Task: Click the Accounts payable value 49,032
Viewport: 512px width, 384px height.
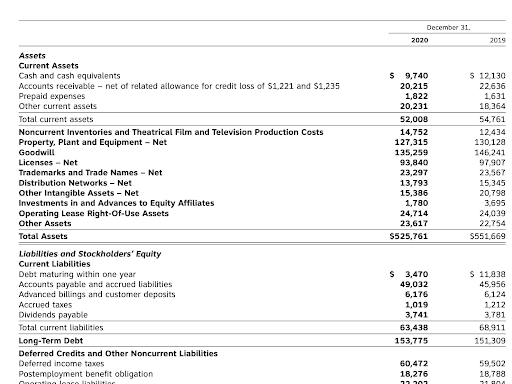Action: (414, 284)
